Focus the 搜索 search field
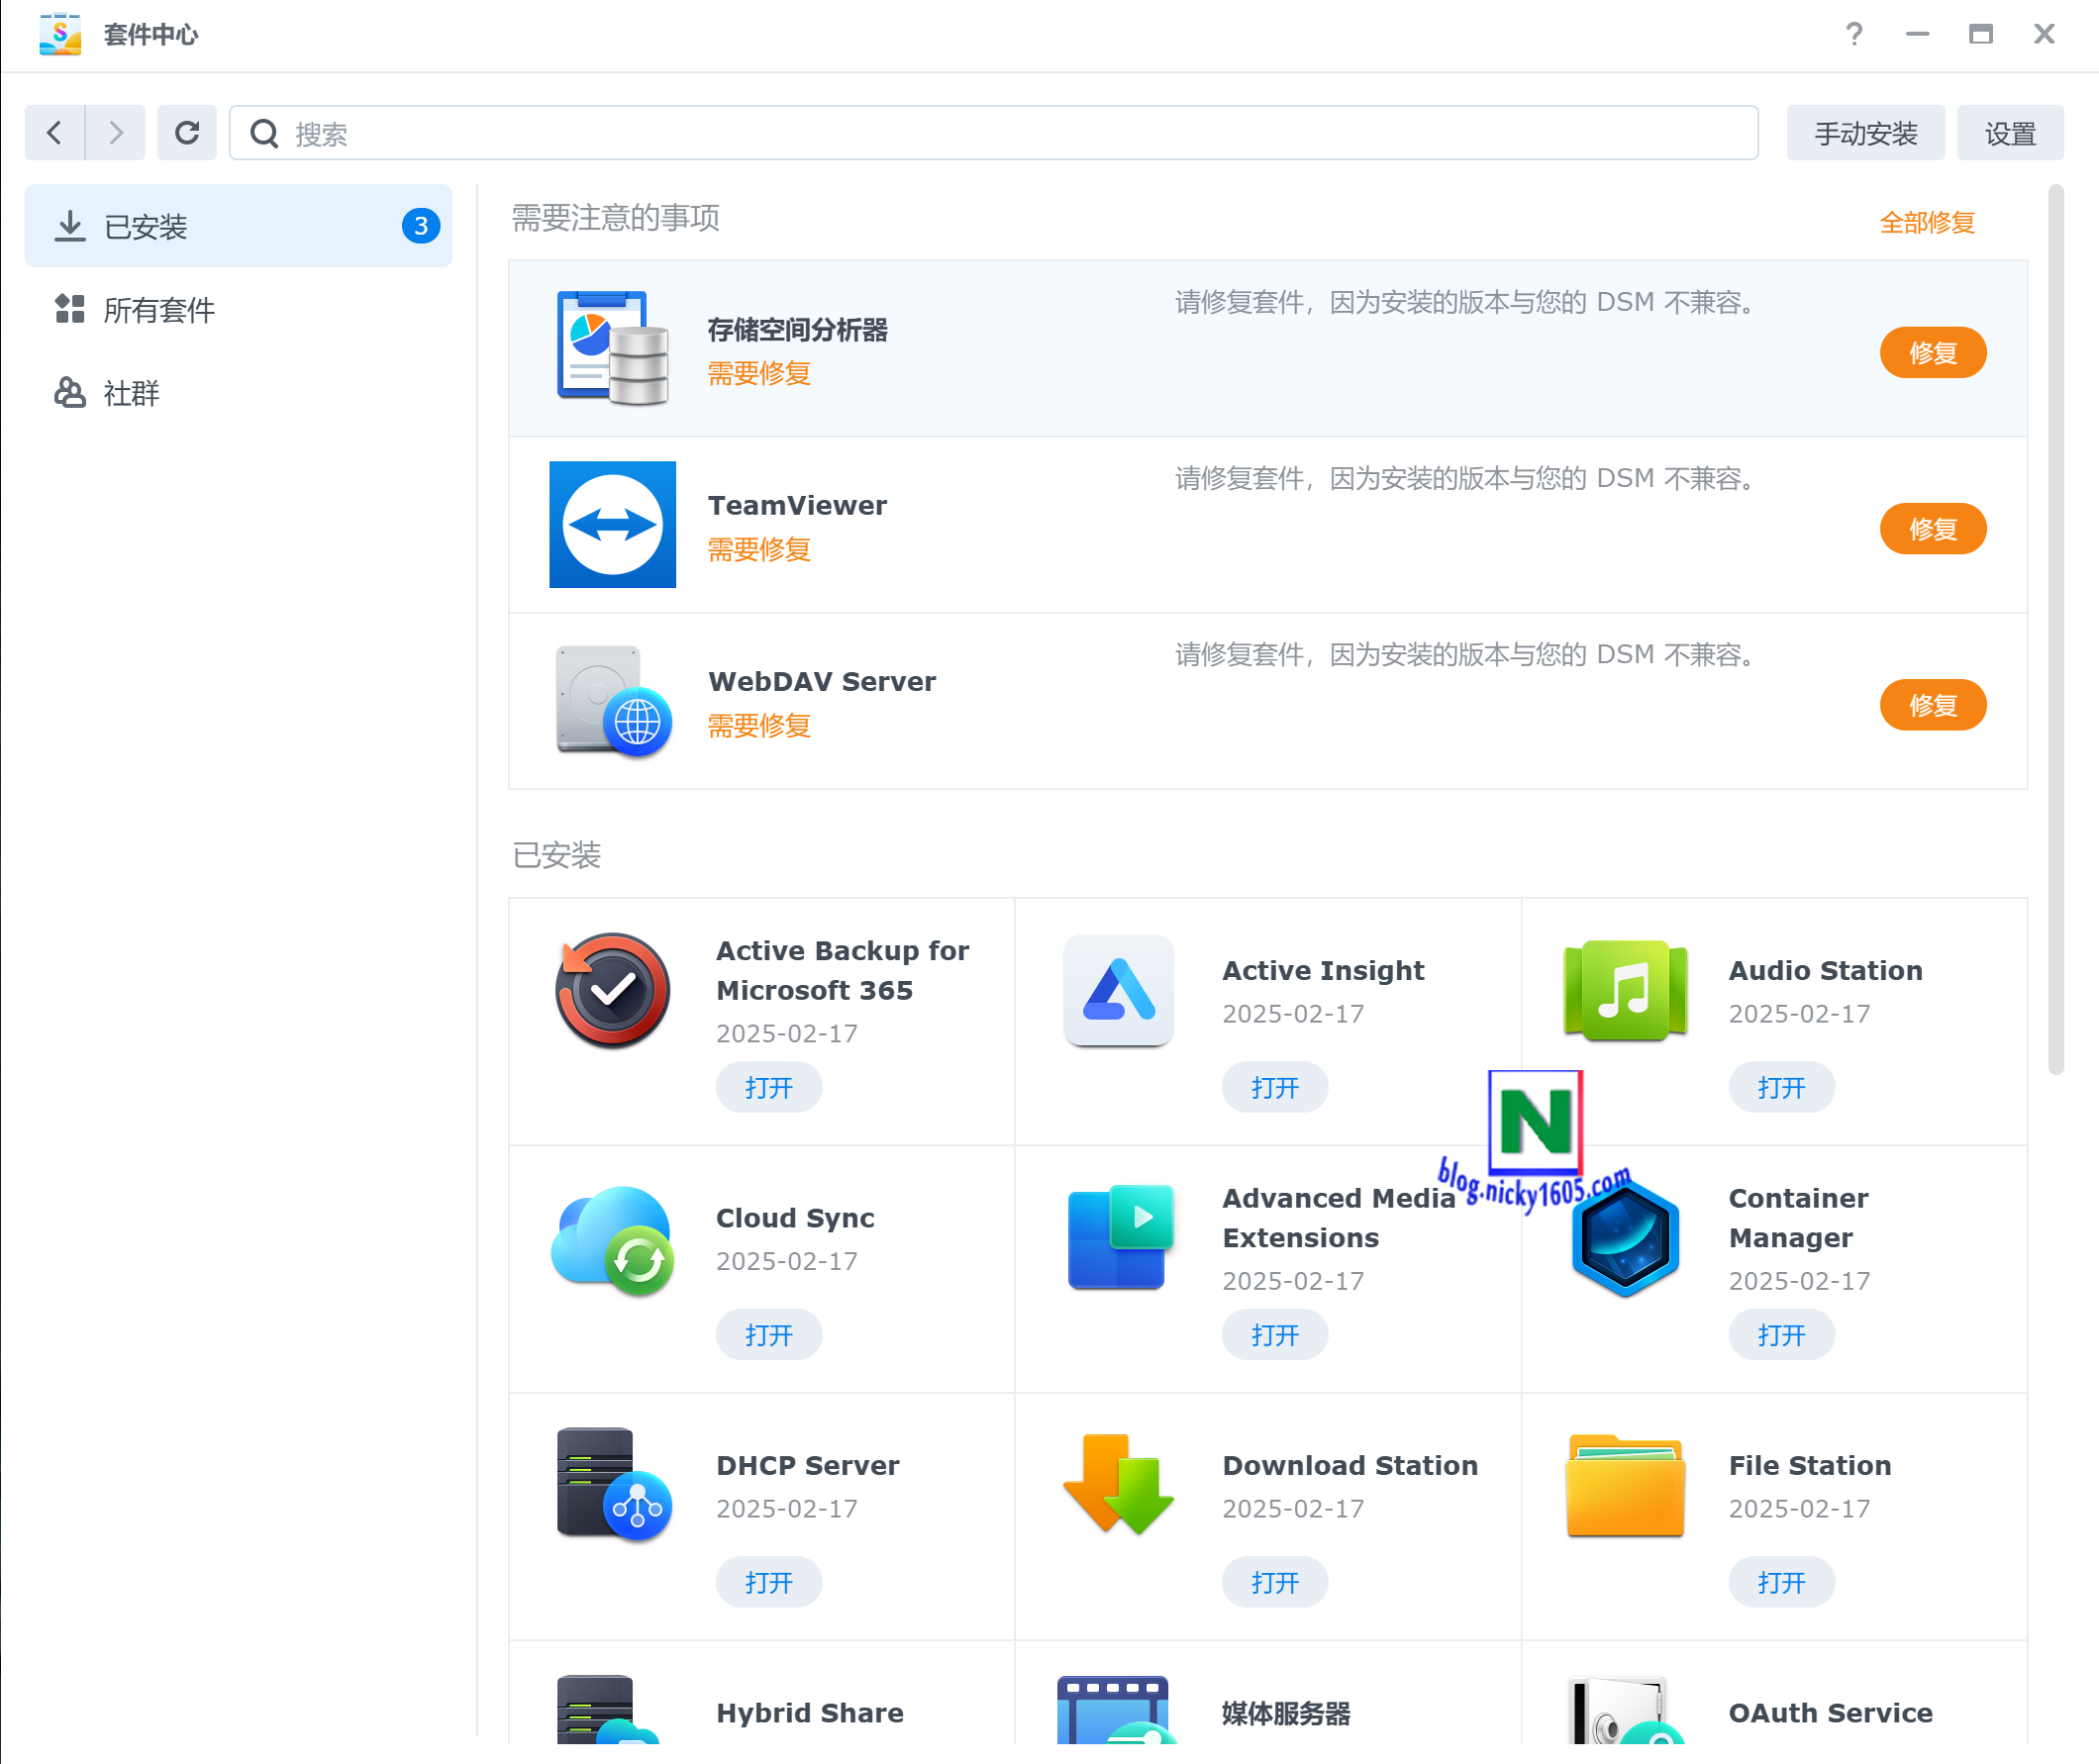2099x1764 pixels. click(x=993, y=133)
